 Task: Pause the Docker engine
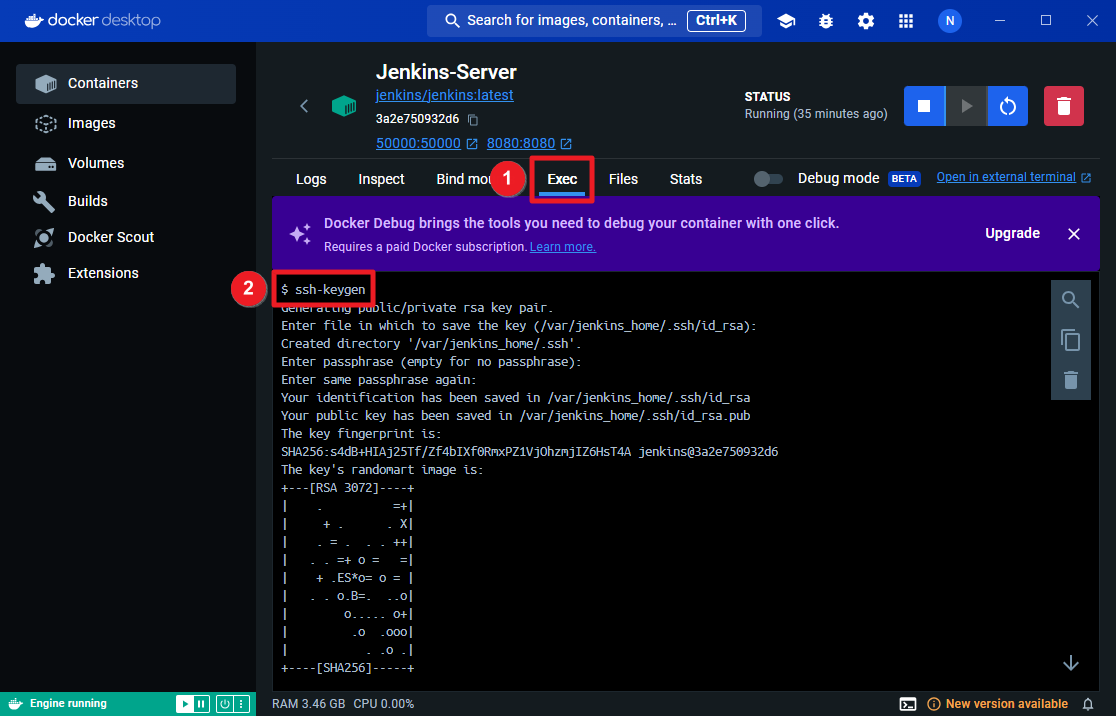[201, 704]
